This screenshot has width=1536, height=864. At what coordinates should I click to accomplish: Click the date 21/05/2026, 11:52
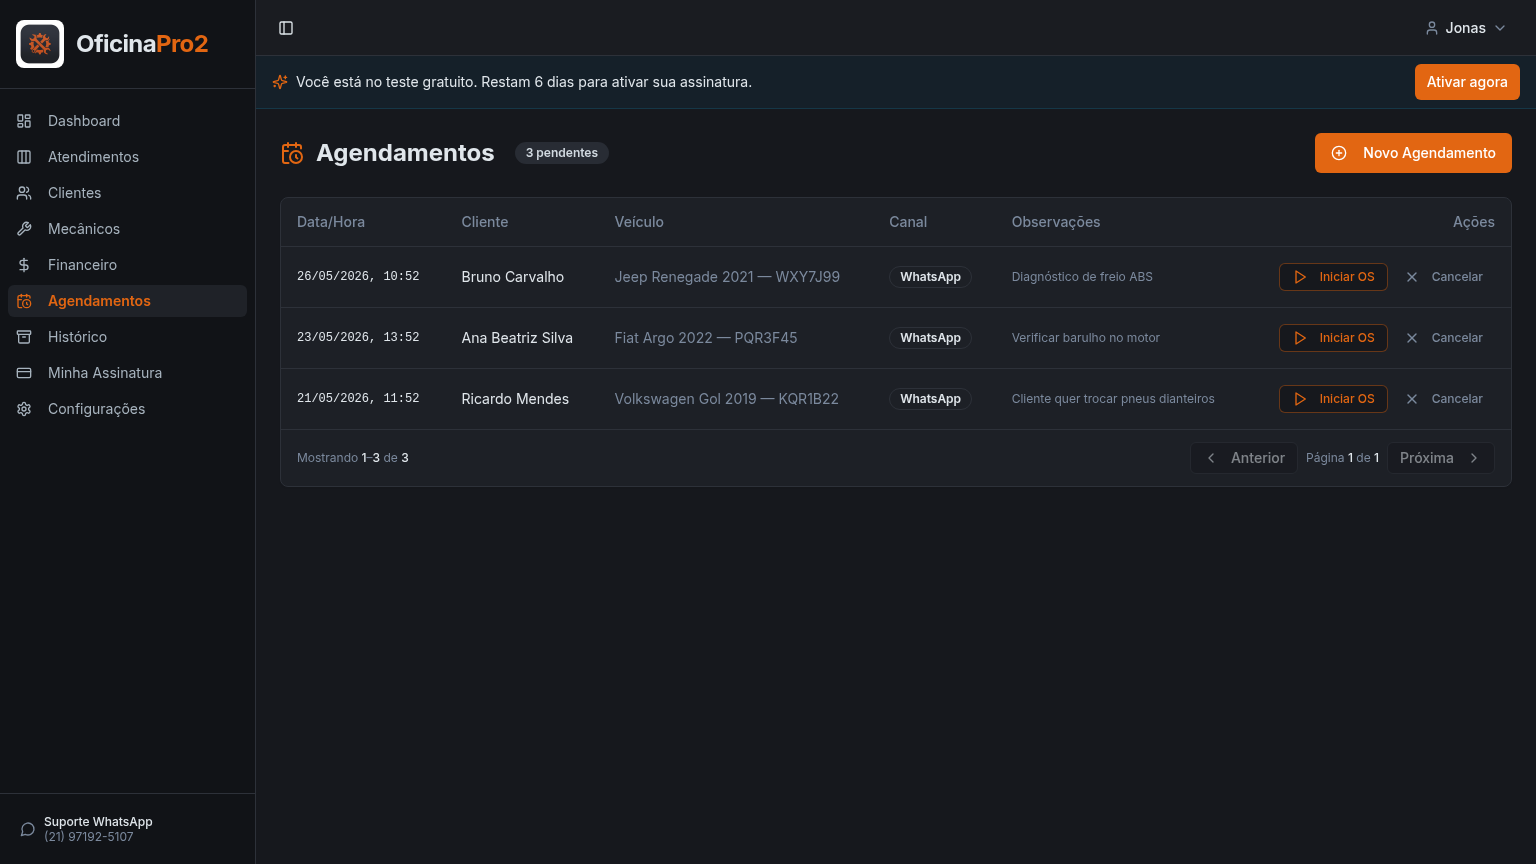(358, 398)
